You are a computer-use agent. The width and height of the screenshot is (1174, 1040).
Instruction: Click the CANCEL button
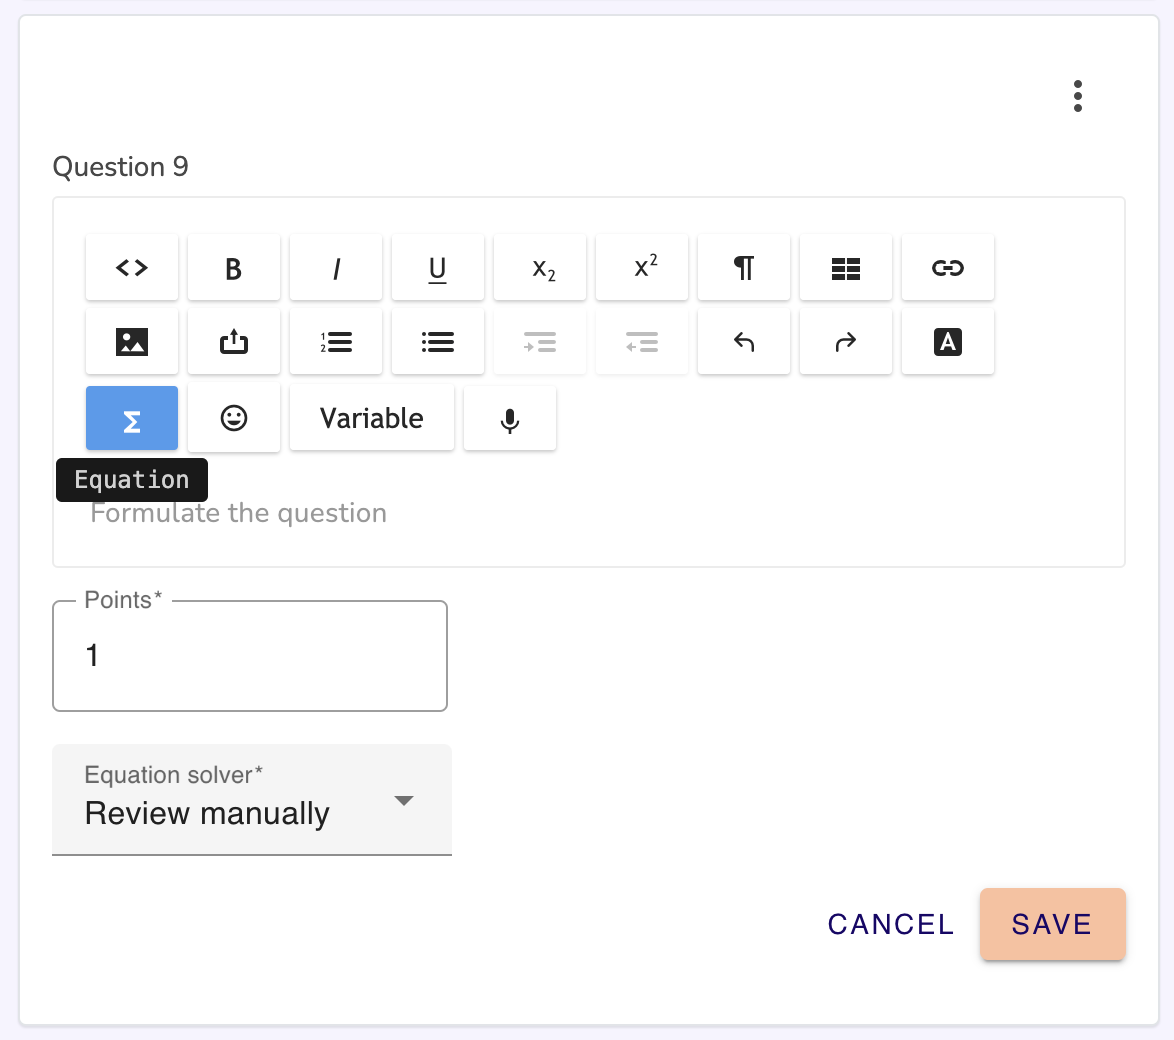891,924
